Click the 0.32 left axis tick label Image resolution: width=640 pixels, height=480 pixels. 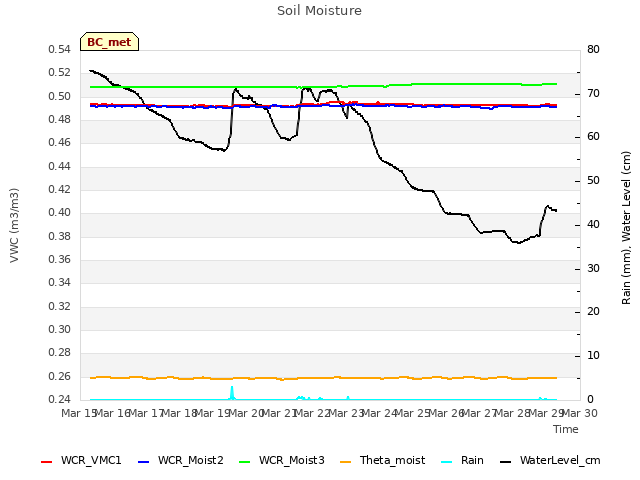60,306
